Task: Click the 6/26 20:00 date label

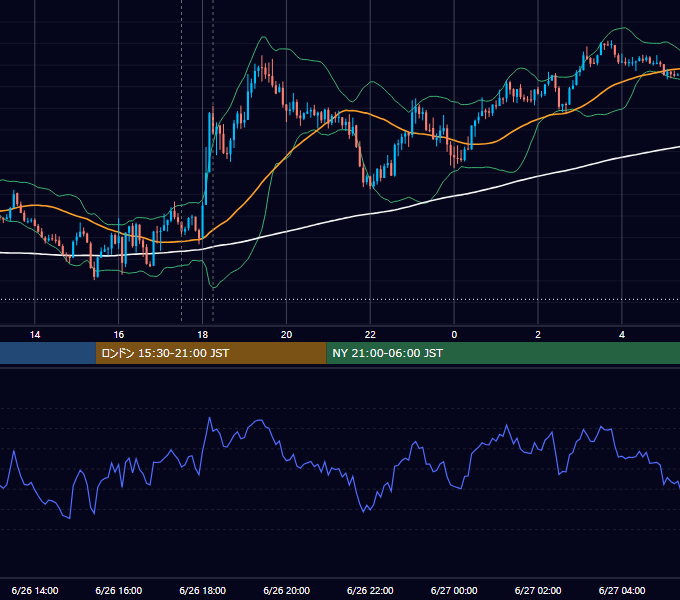Action: tap(286, 590)
